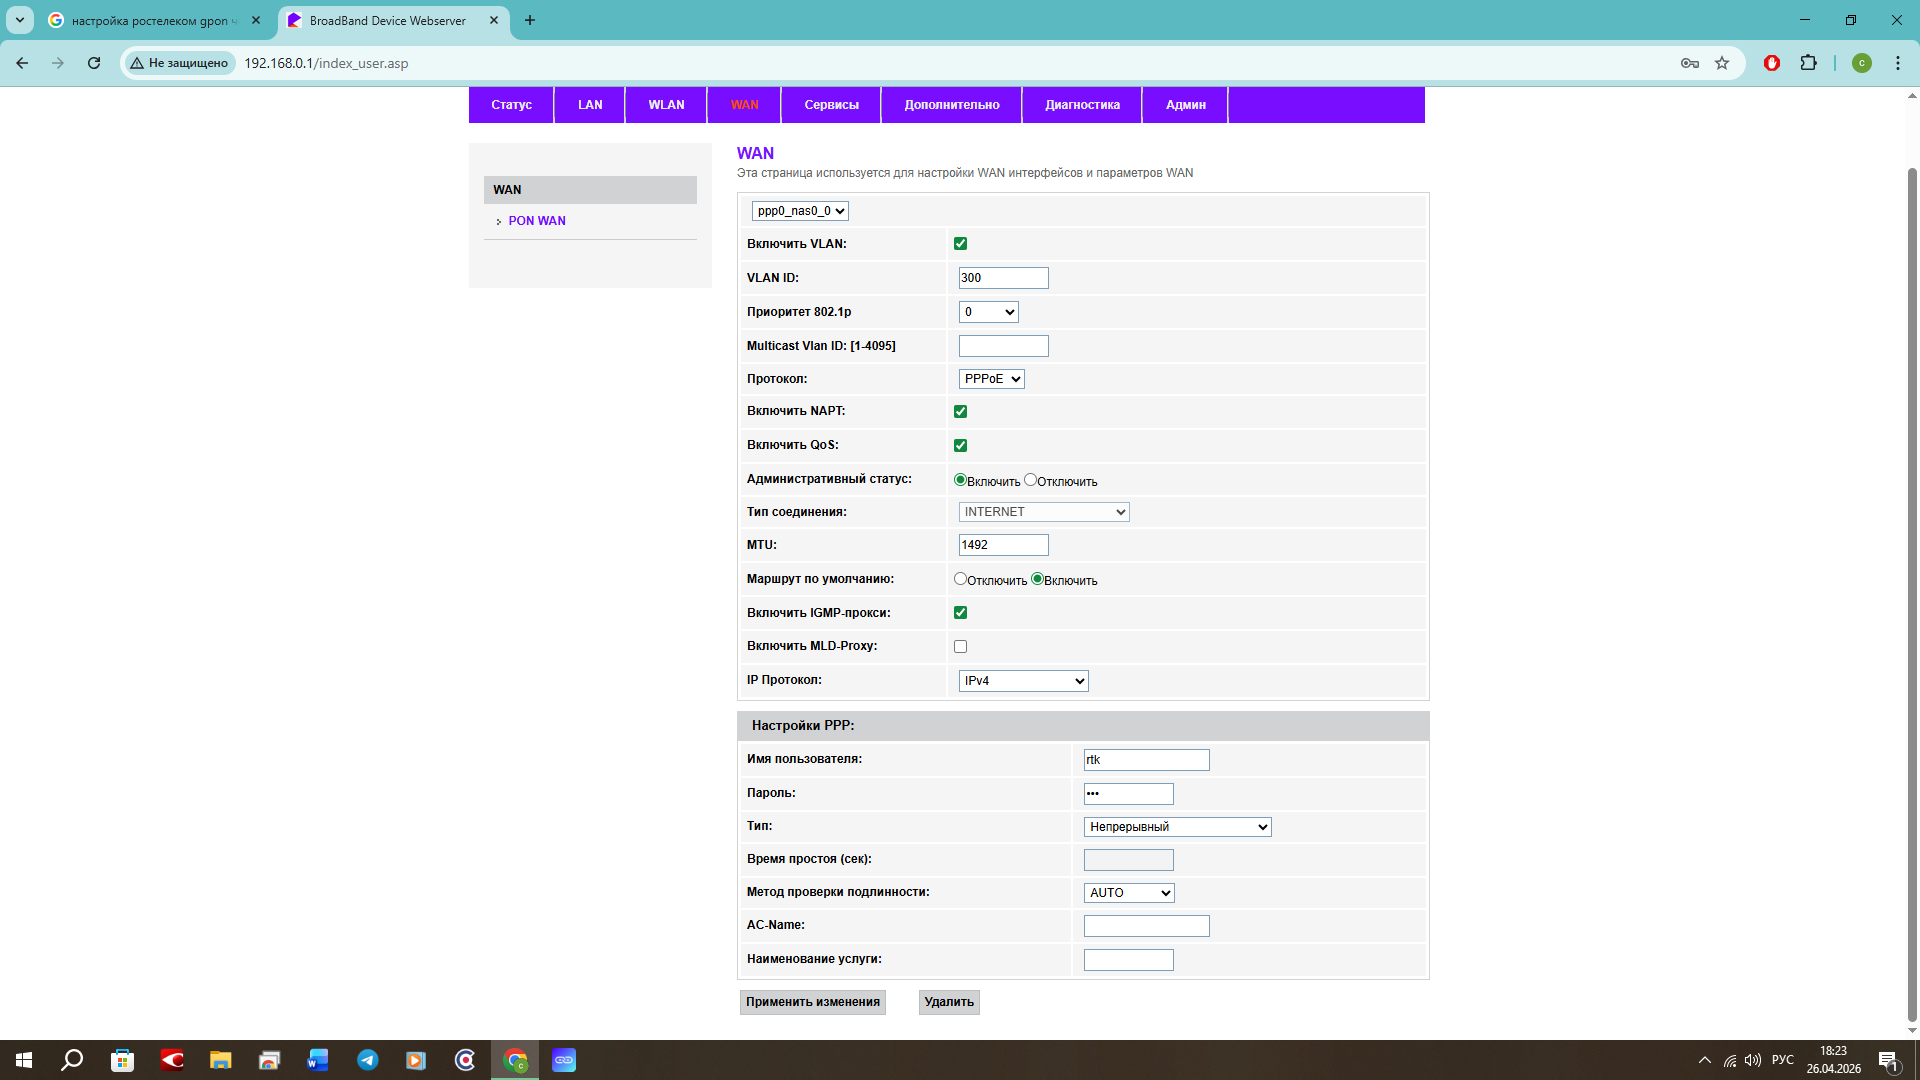This screenshot has width=1920, height=1080.
Task: Open the PON WAN sidebar link
Action: pos(537,221)
